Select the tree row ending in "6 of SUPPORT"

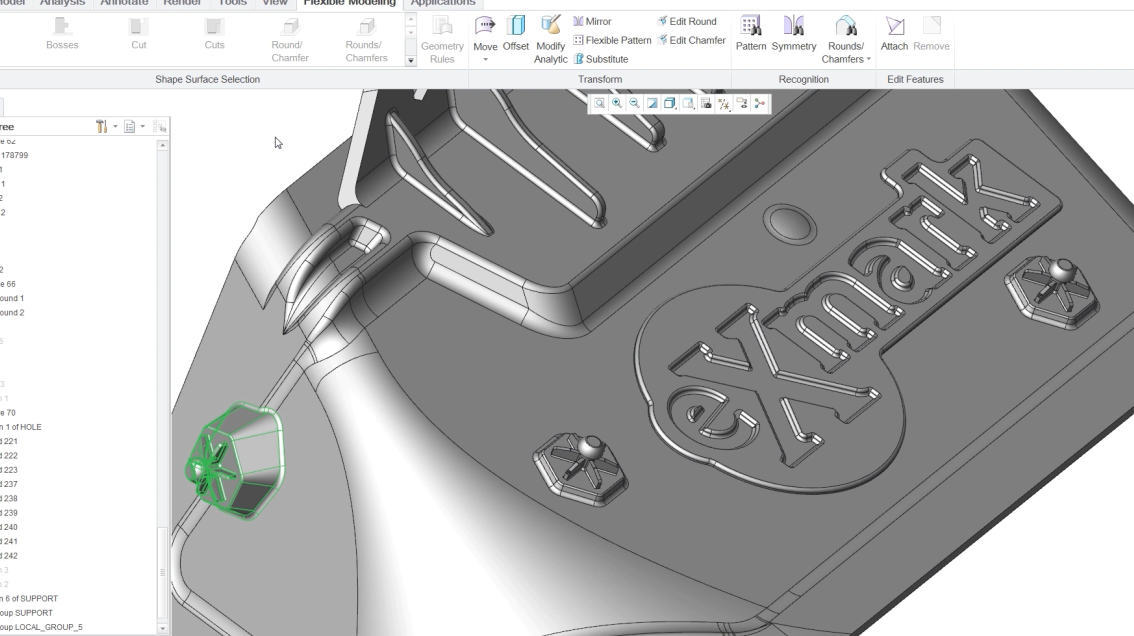point(29,598)
